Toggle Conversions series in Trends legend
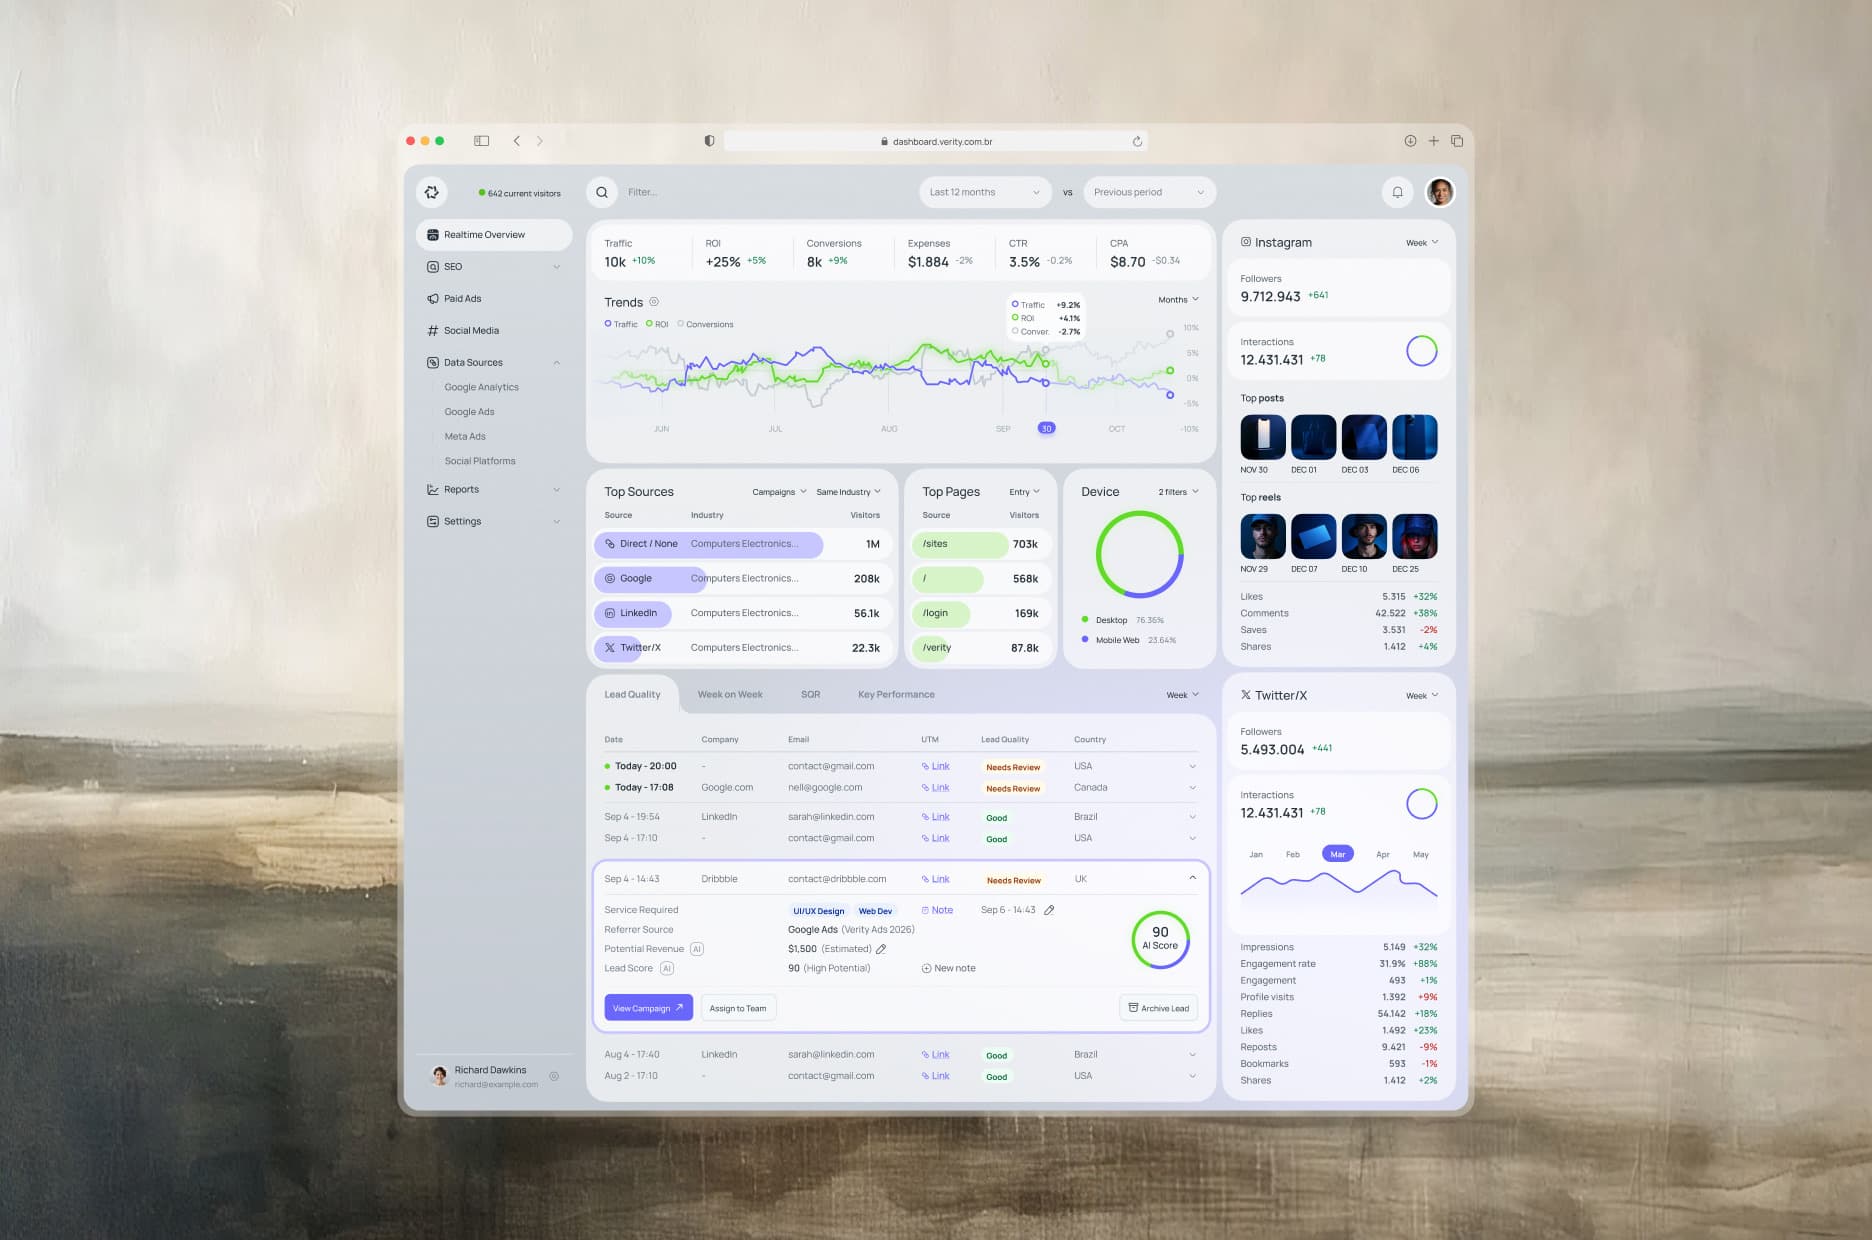This screenshot has width=1872, height=1240. click(705, 324)
